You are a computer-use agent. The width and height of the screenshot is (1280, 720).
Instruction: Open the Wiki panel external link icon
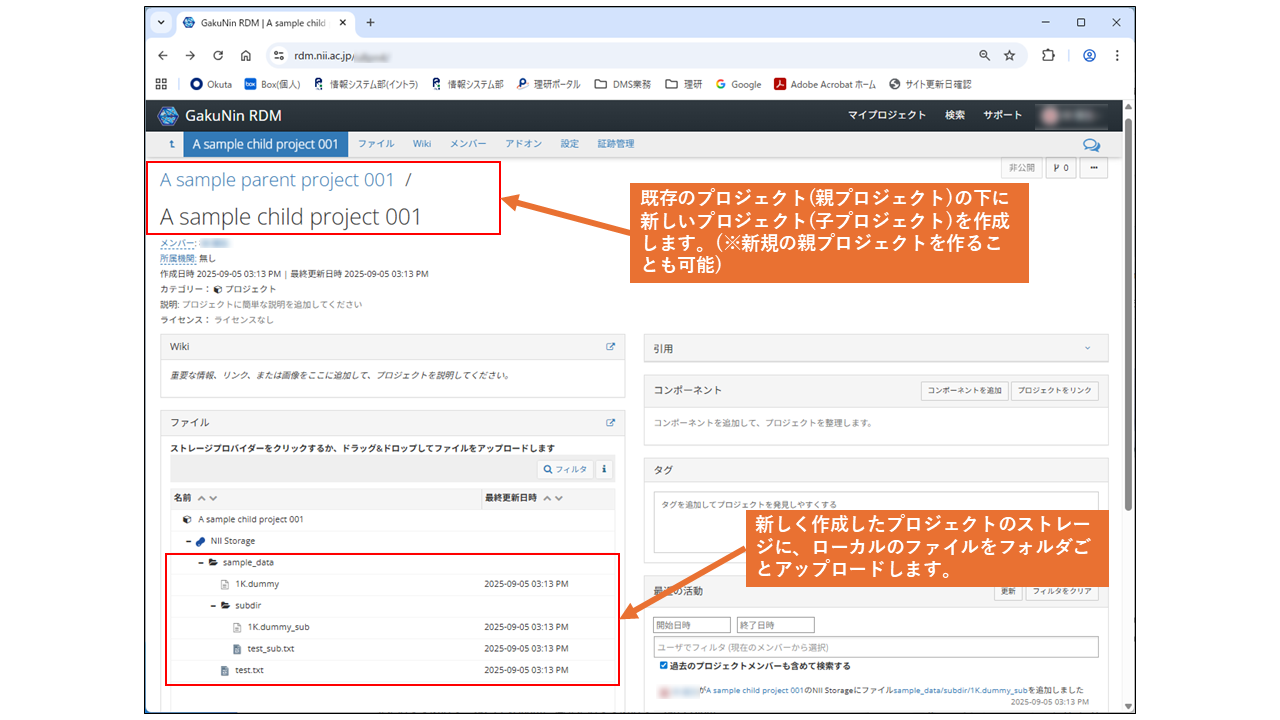(x=610, y=347)
